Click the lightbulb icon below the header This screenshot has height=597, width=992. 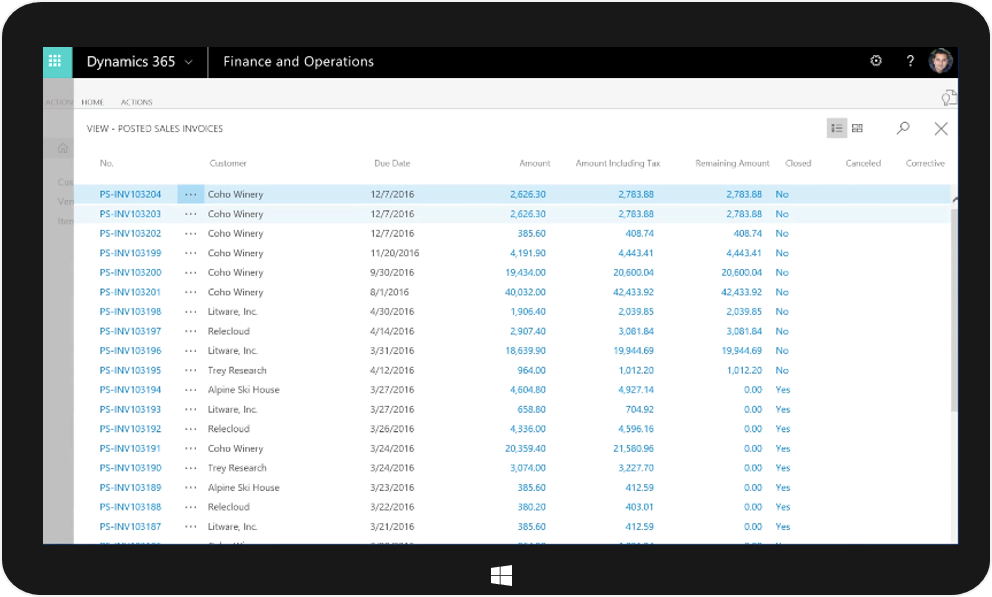(948, 98)
